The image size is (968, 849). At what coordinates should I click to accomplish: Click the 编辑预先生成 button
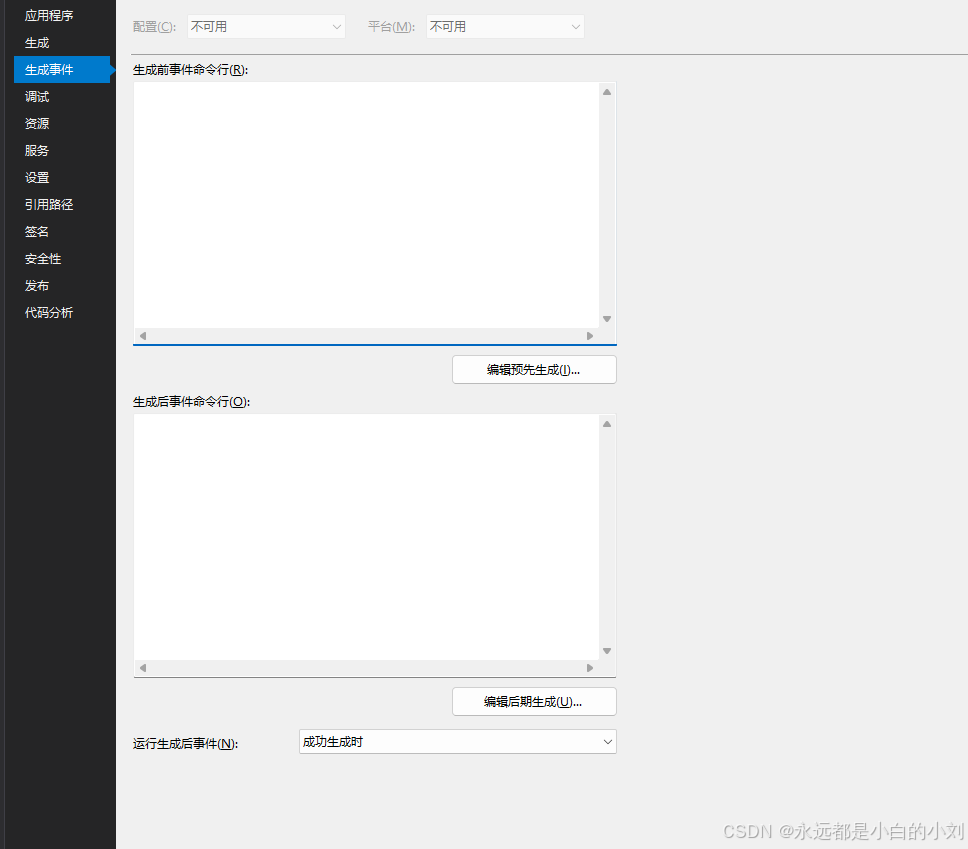[x=534, y=369]
